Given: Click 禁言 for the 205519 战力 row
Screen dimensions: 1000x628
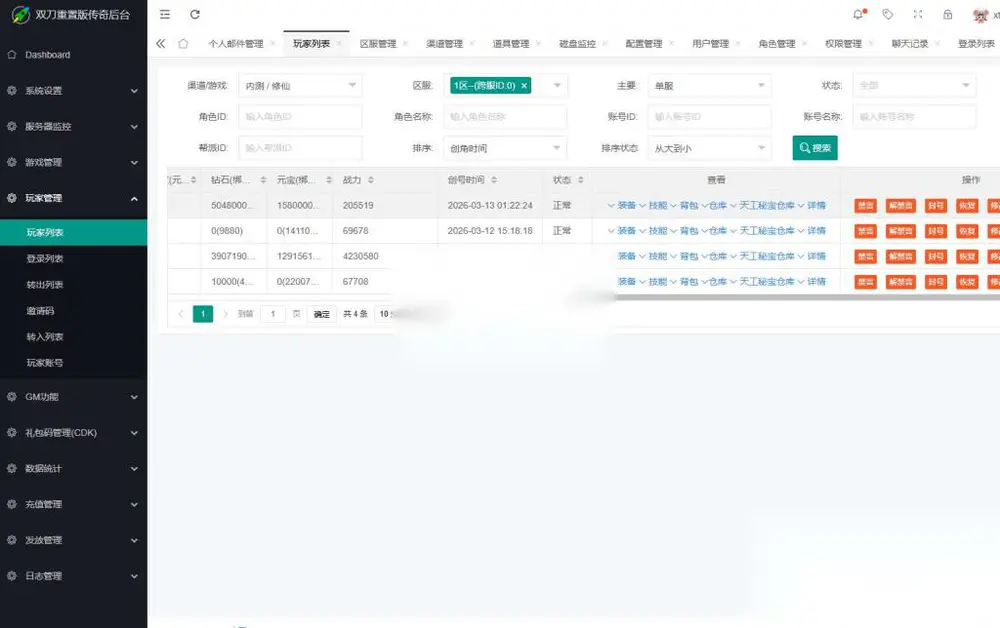Looking at the screenshot, I should [865, 205].
